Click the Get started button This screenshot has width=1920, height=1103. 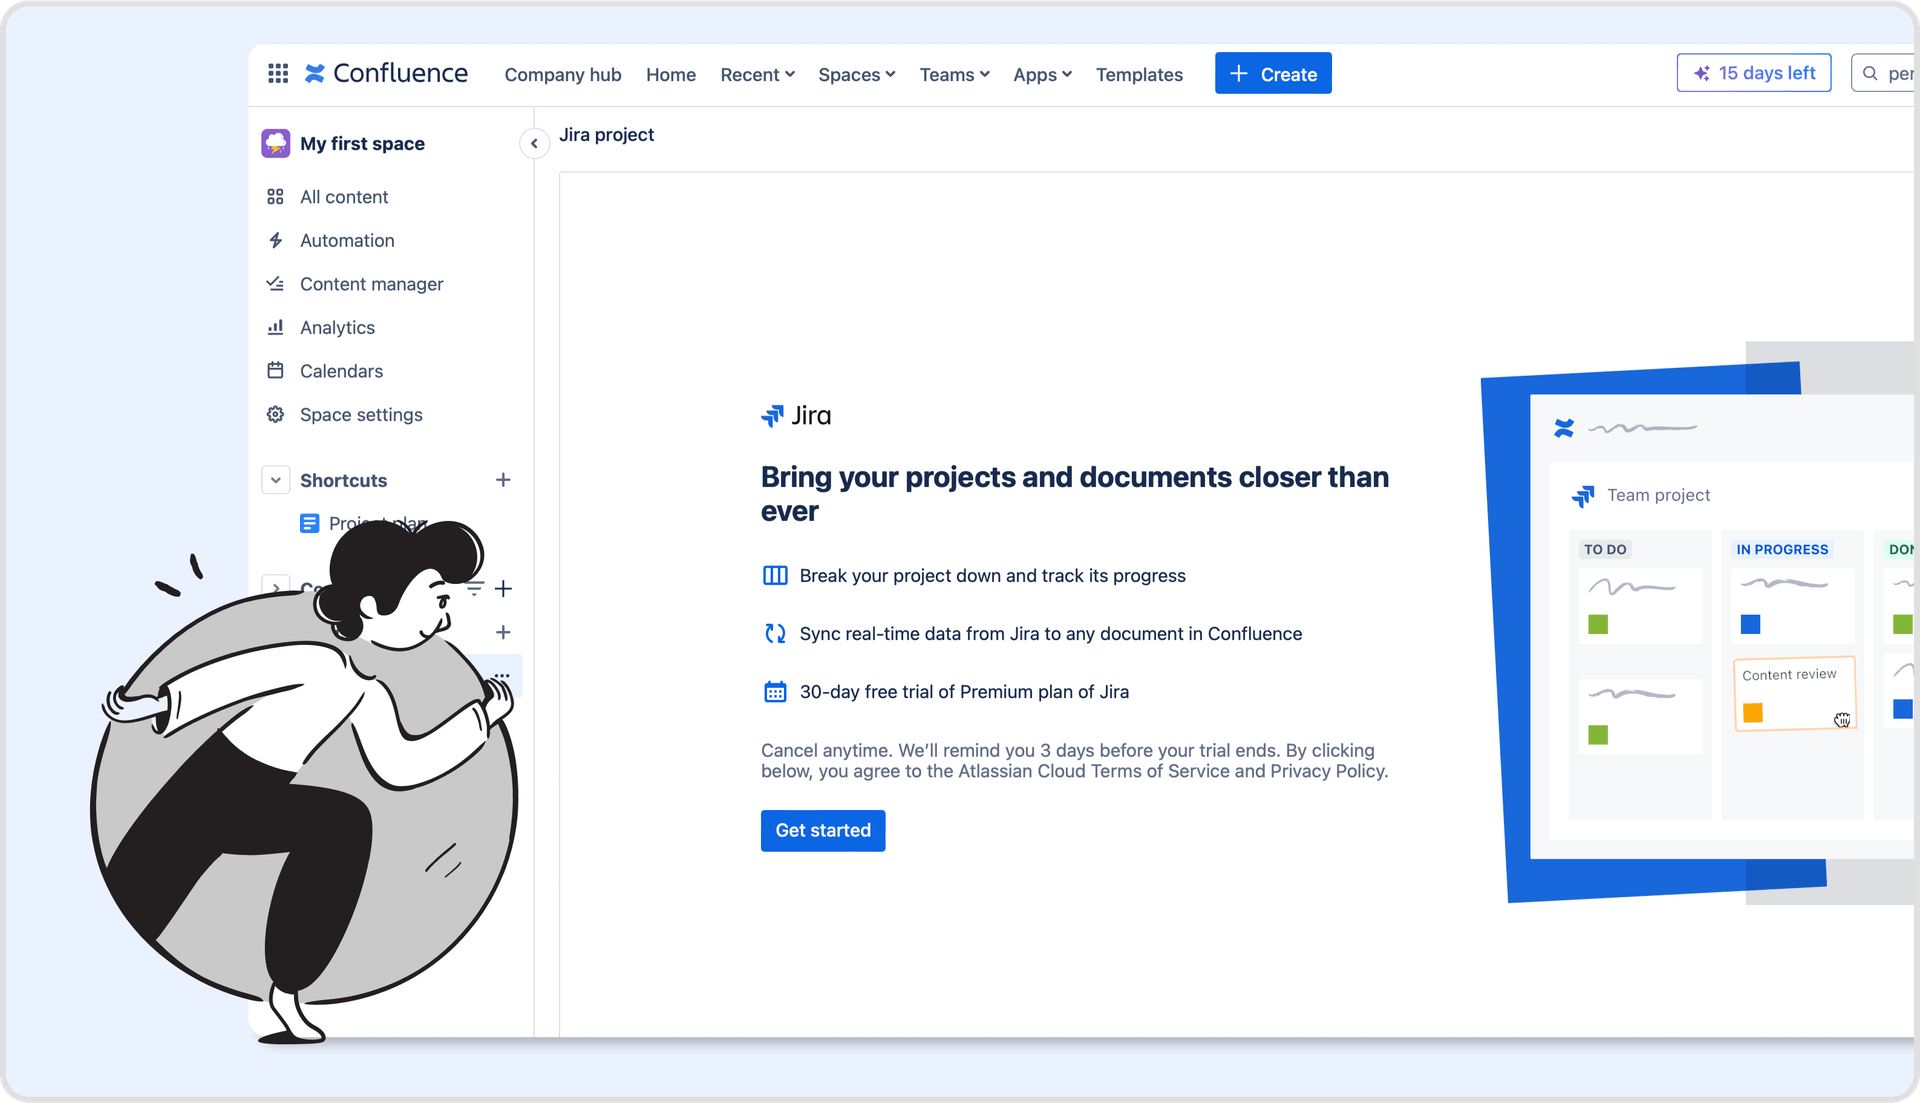tap(823, 831)
